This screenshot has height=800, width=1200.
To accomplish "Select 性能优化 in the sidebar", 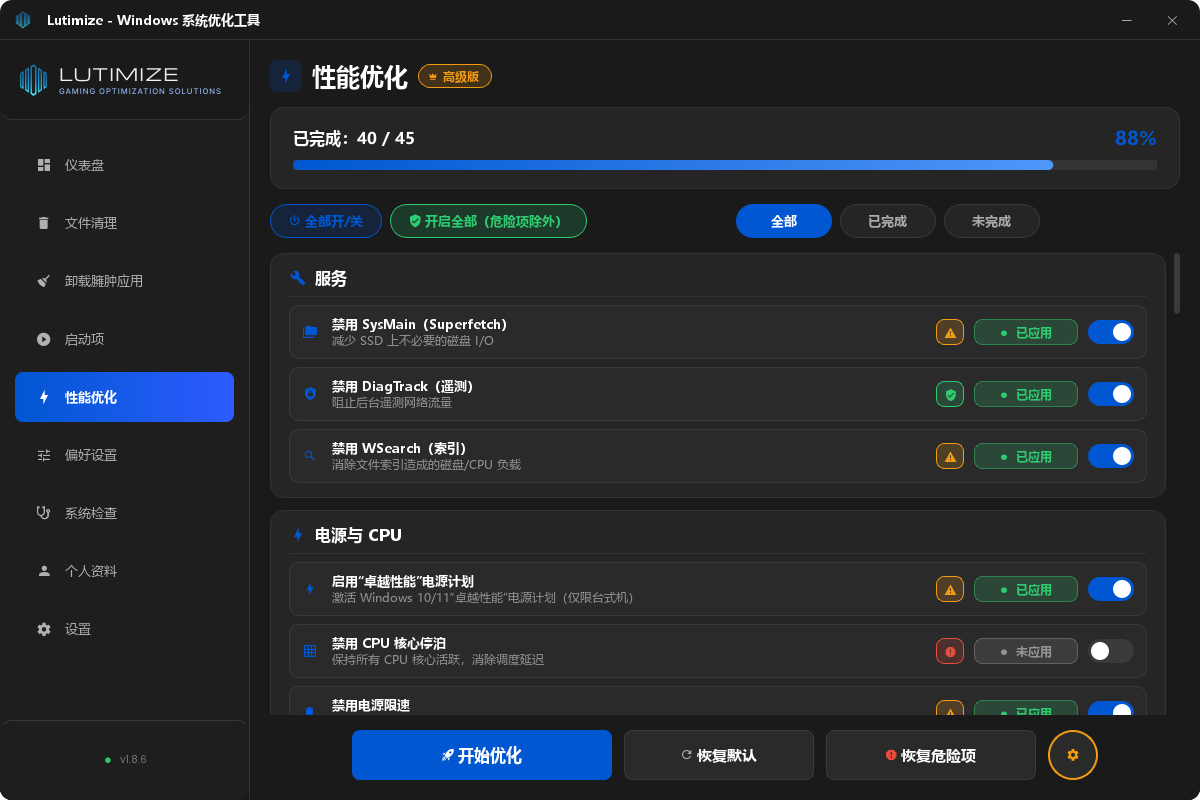I will pos(124,397).
